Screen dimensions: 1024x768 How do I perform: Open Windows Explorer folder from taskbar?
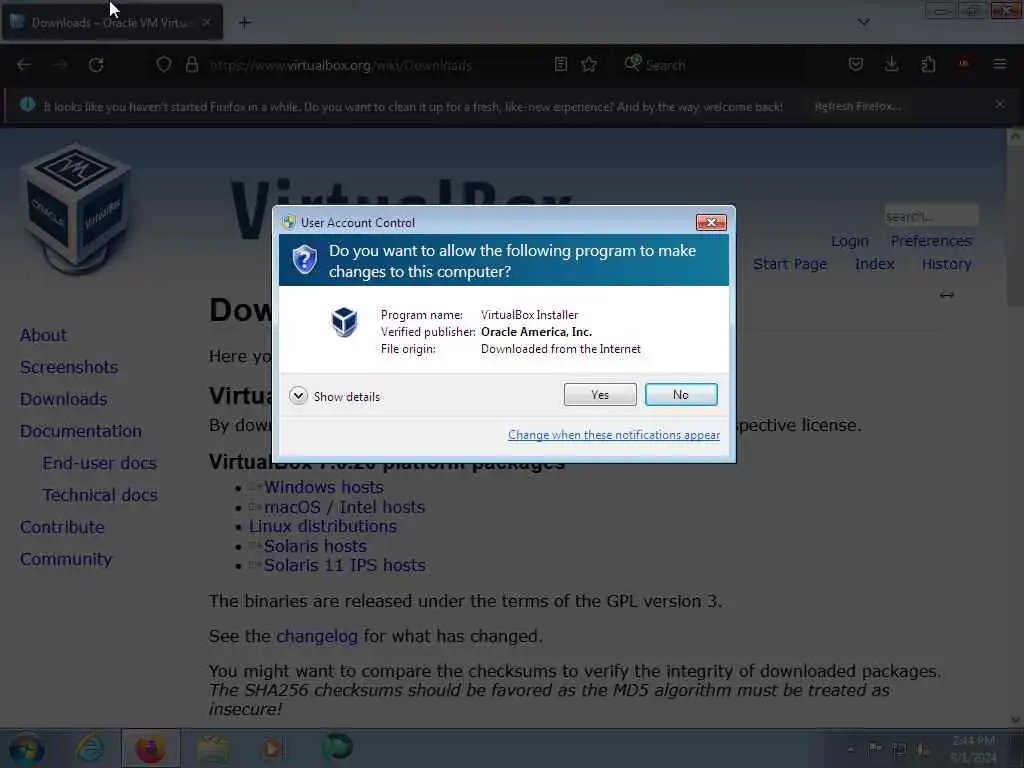(212, 748)
